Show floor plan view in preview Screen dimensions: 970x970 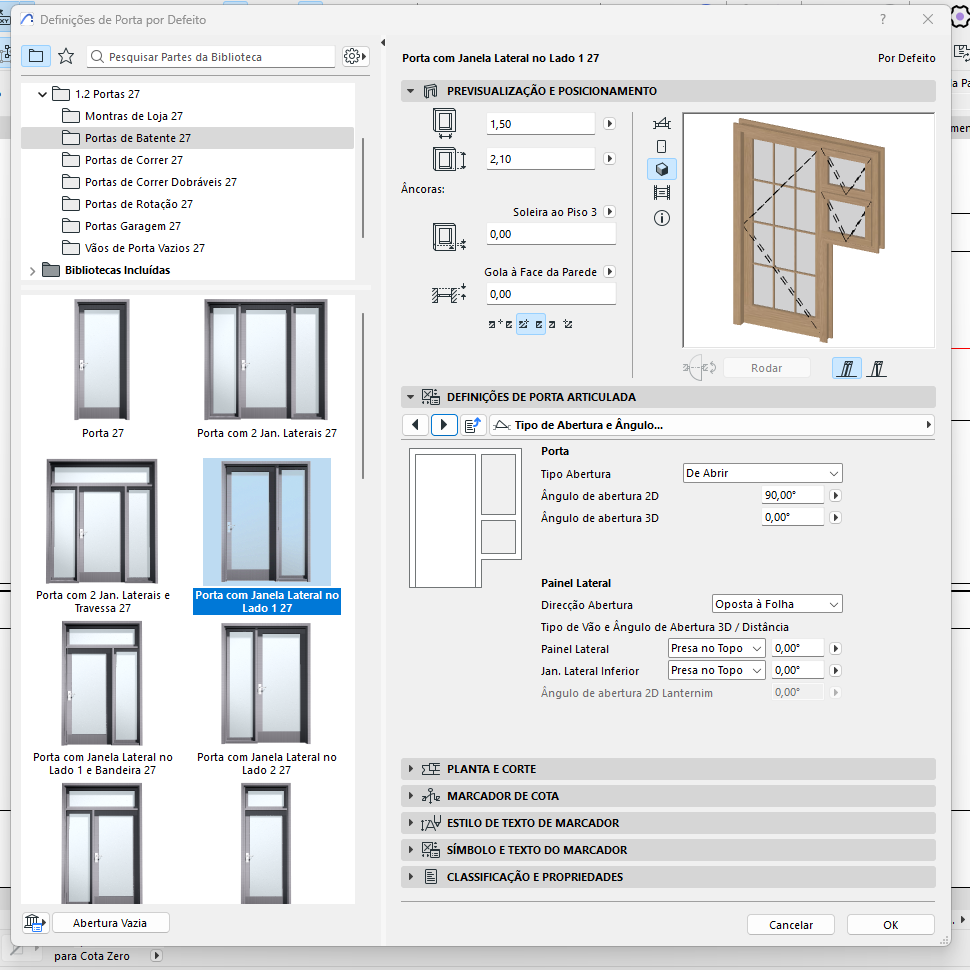coord(661,123)
